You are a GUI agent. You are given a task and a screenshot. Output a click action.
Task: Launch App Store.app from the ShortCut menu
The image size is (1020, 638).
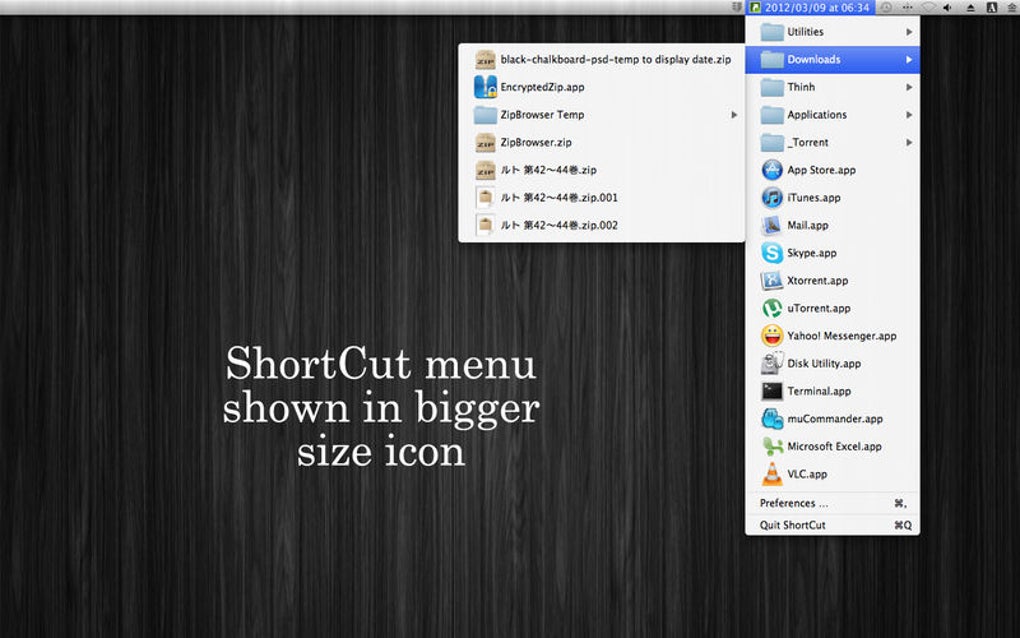tap(832, 170)
